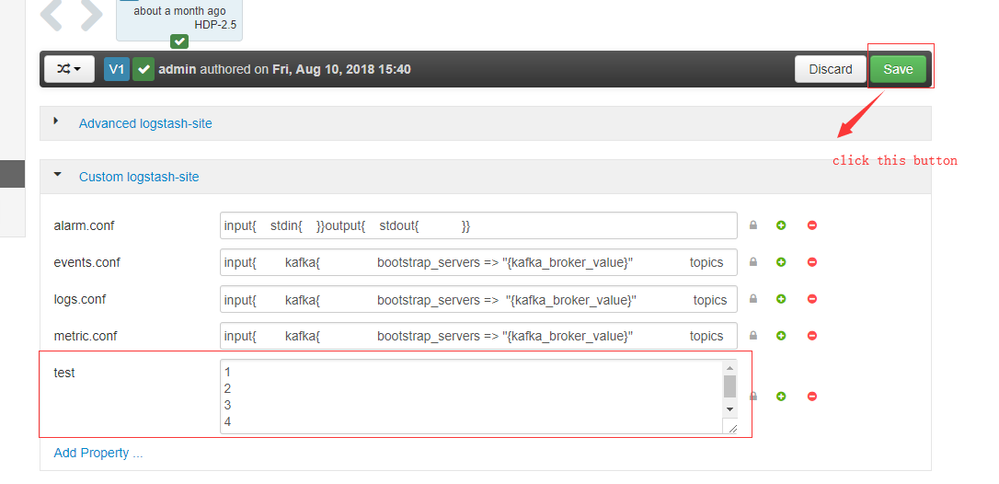Go to next version with right chevron
999x484 pixels.
(90, 15)
